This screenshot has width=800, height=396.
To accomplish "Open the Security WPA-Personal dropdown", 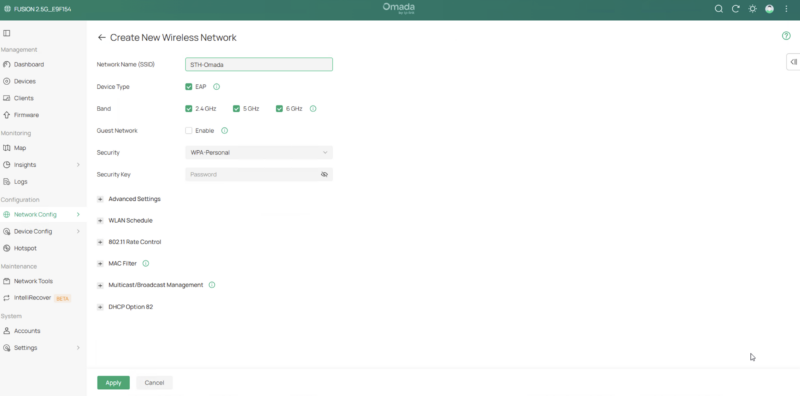I will point(259,153).
